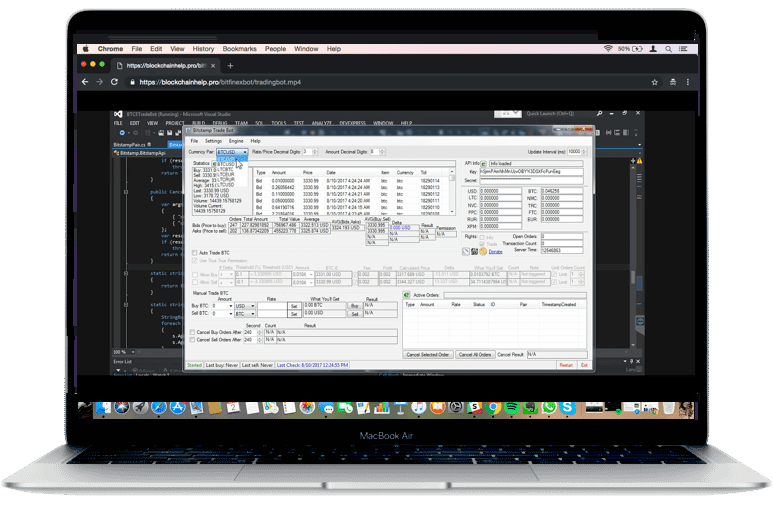Open Finder from the dock
The width and height of the screenshot is (773, 505).
pyautogui.click(x=104, y=408)
